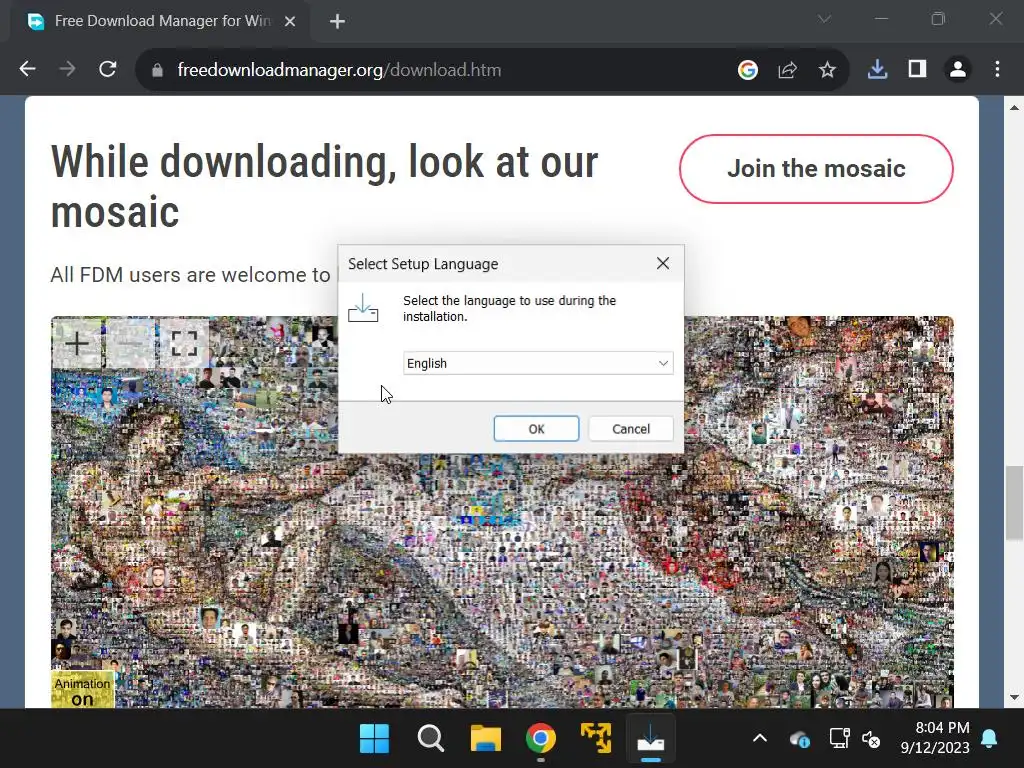
Task: Zoom in on the mosaic
Action: (x=77, y=343)
